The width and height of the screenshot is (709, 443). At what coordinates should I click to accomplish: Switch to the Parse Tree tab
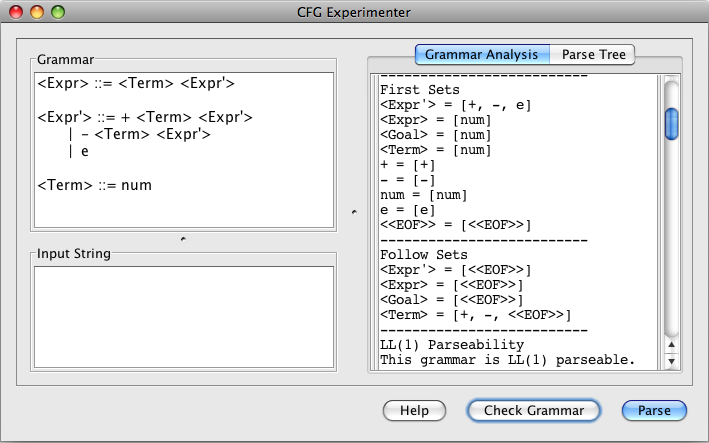coord(593,55)
